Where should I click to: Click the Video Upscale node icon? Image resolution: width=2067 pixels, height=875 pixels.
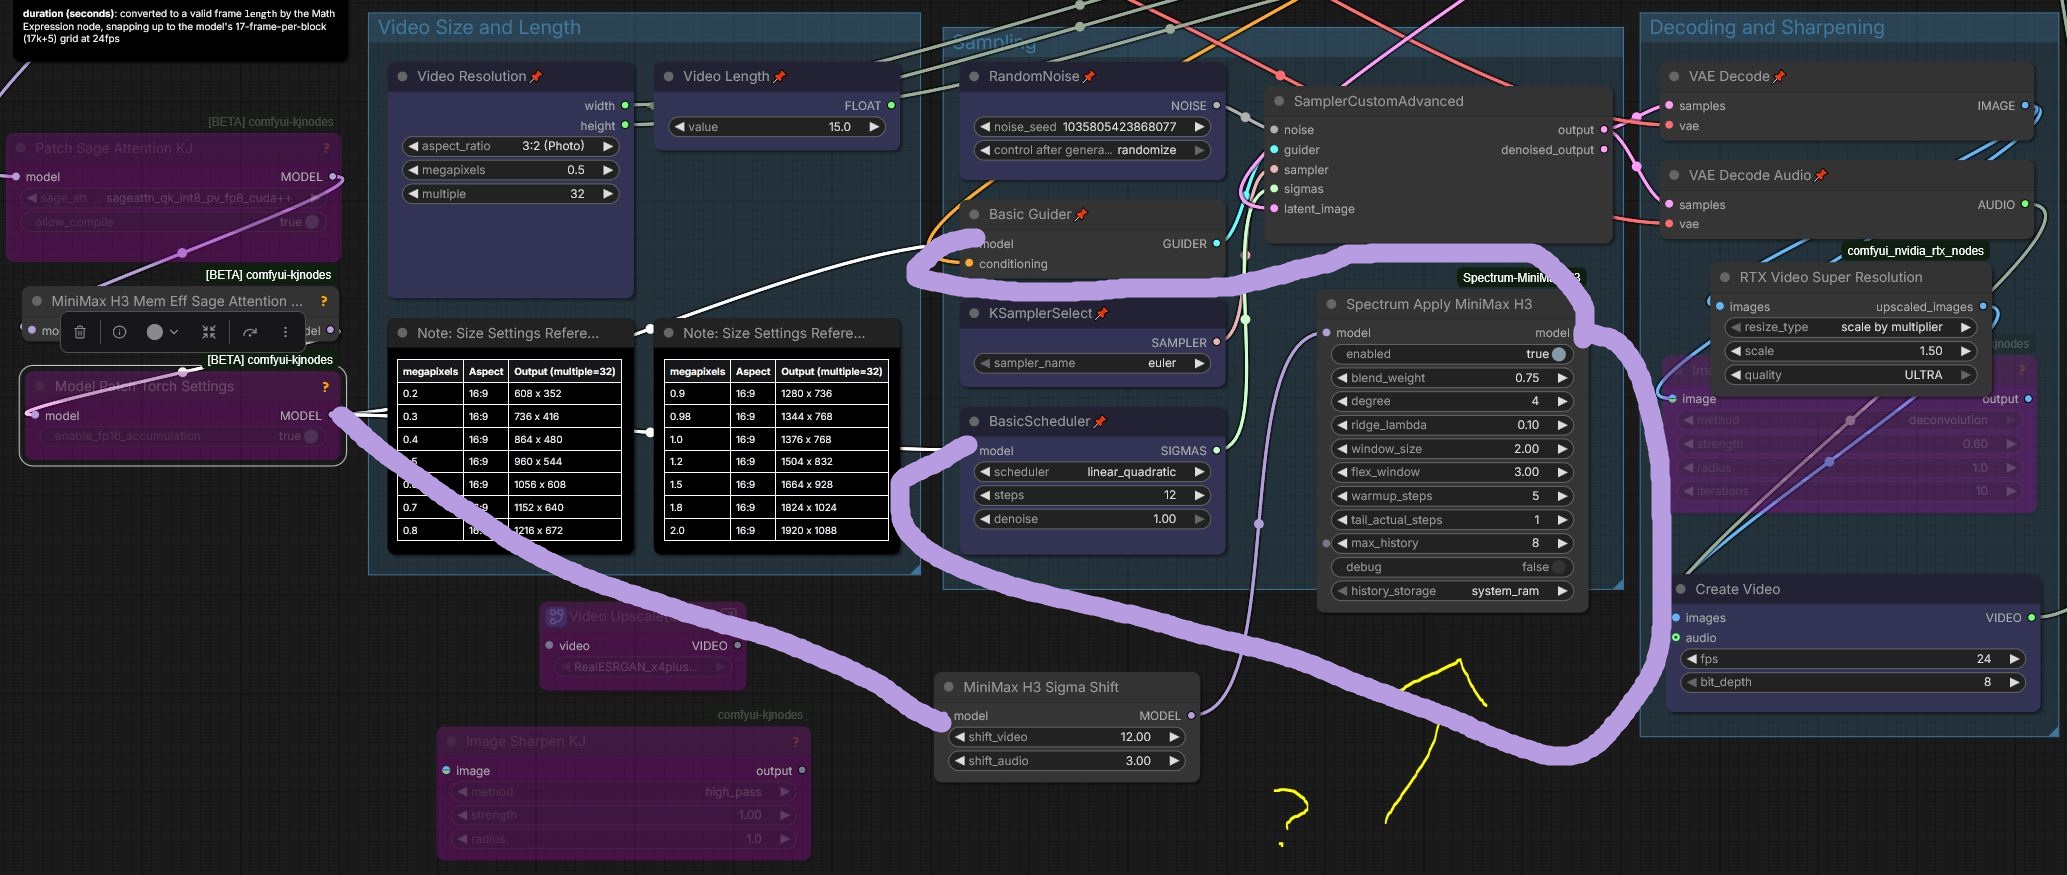tap(556, 617)
